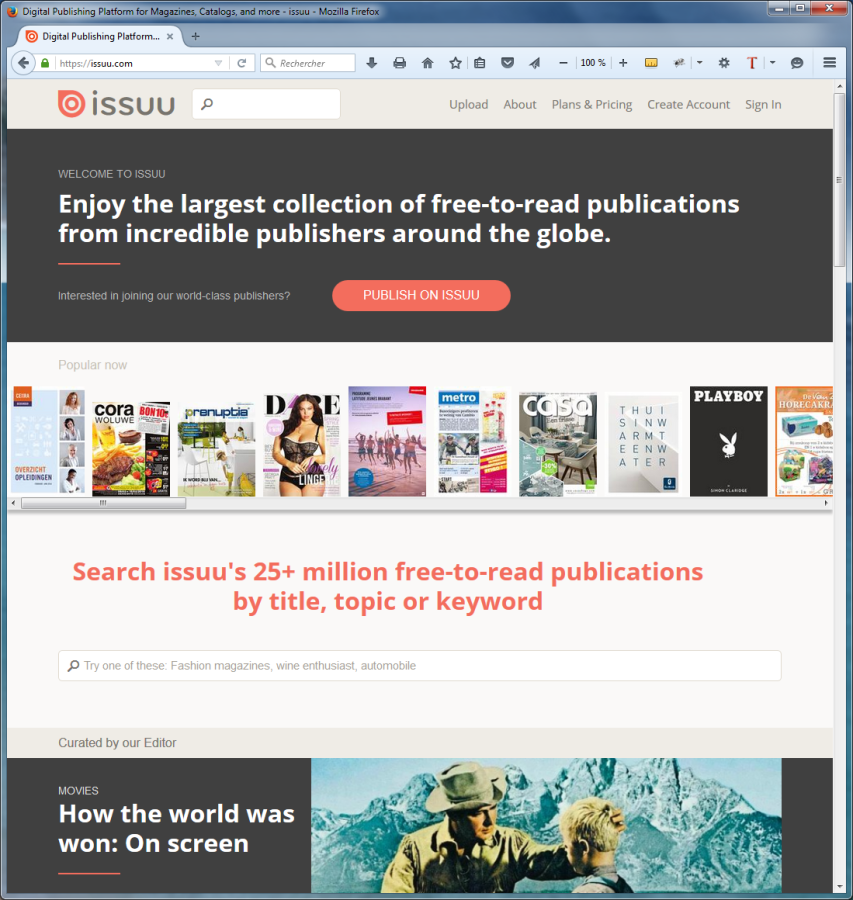This screenshot has height=900, width=853.
Task: Click the yellow ruler toolbar icon
Action: coord(651,63)
